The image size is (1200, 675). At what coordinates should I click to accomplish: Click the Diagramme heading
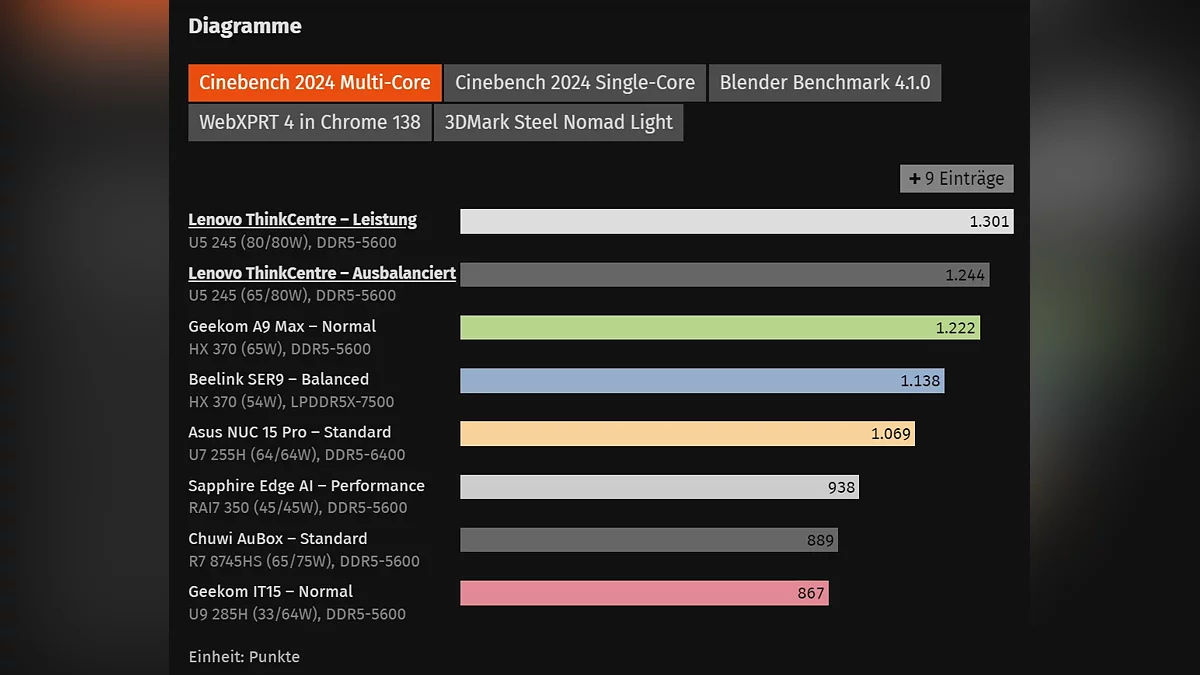point(244,26)
